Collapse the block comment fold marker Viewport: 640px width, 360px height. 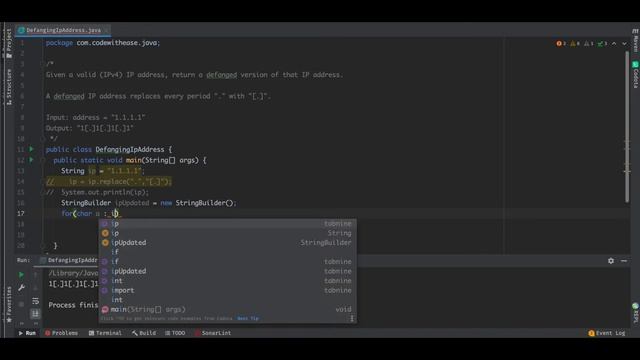click(42, 64)
